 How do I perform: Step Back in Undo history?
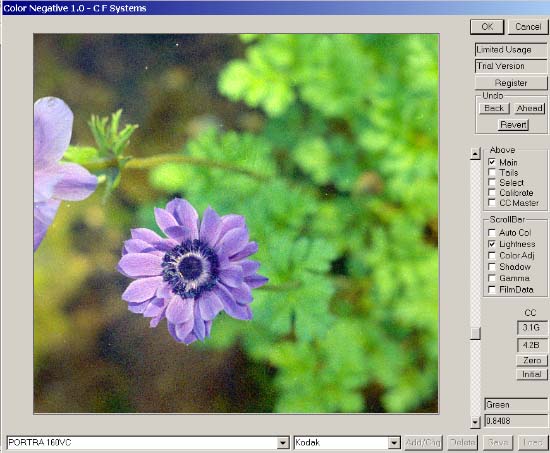[494, 108]
